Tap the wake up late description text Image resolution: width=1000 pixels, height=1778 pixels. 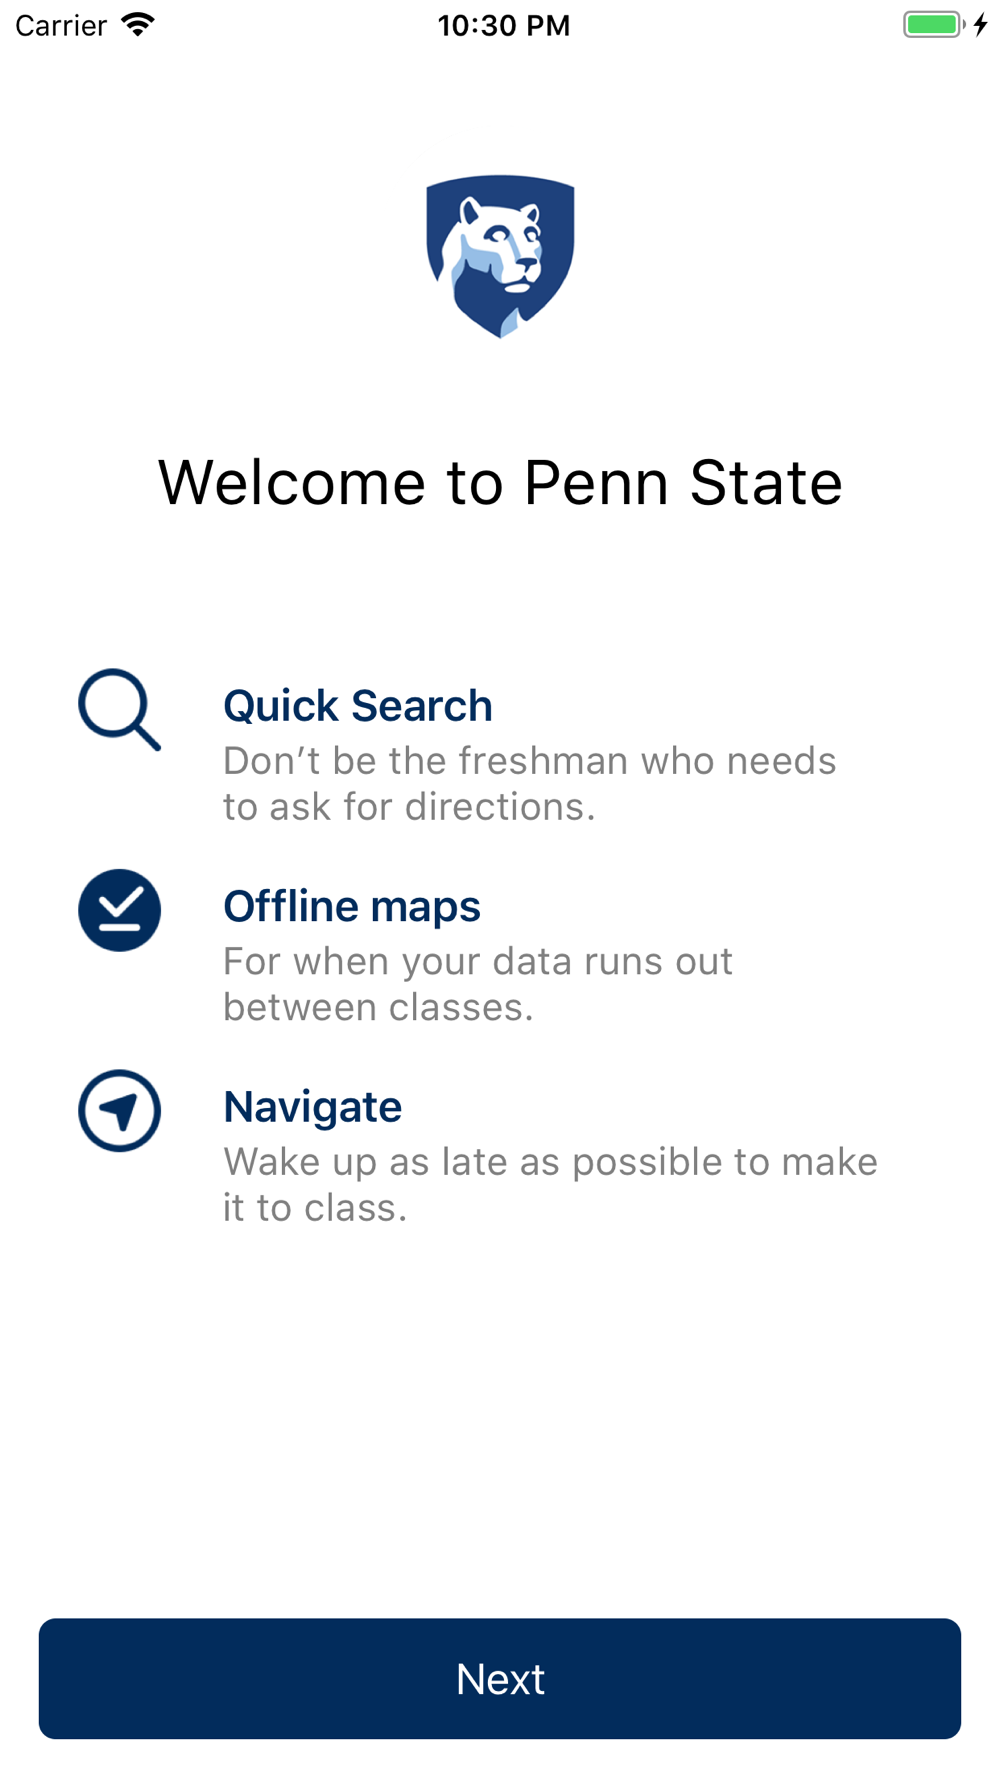point(550,1185)
